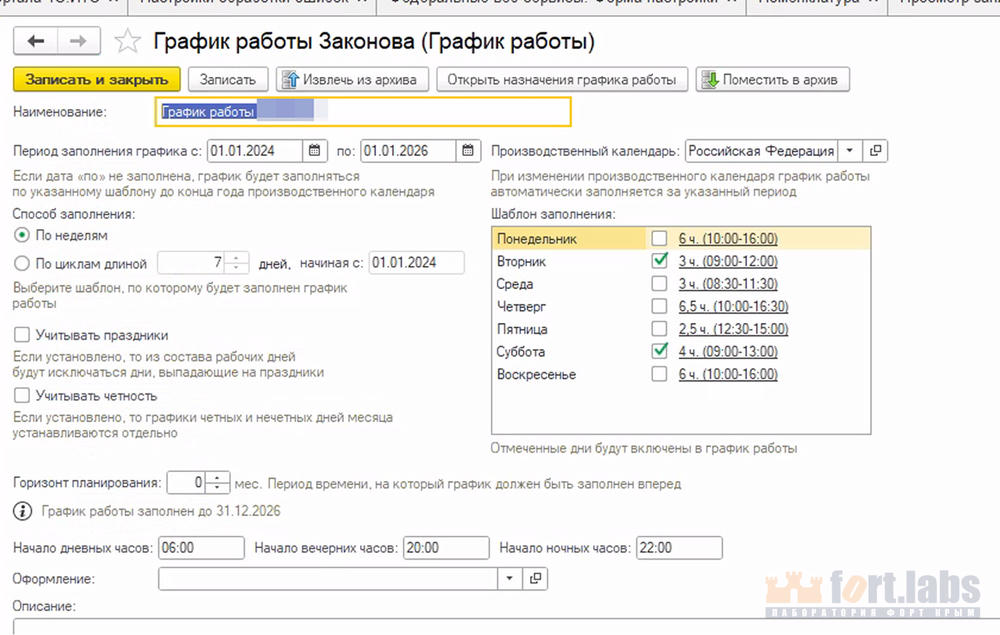Open calendar picker for period start date
The width and height of the screenshot is (1000, 635).
(315, 151)
